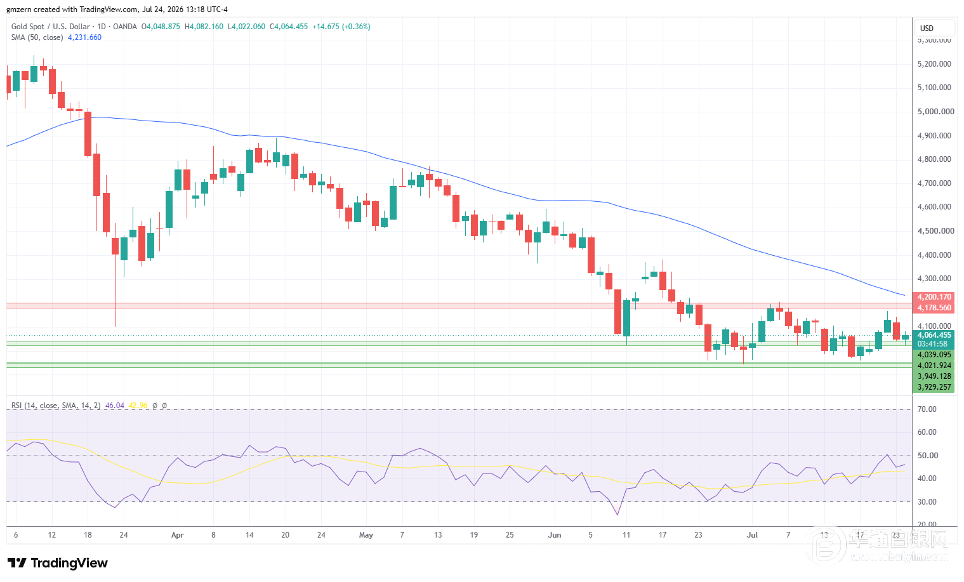The image size is (964, 582).
Task: Click the SMA value 4,231.660
Action: pos(84,37)
